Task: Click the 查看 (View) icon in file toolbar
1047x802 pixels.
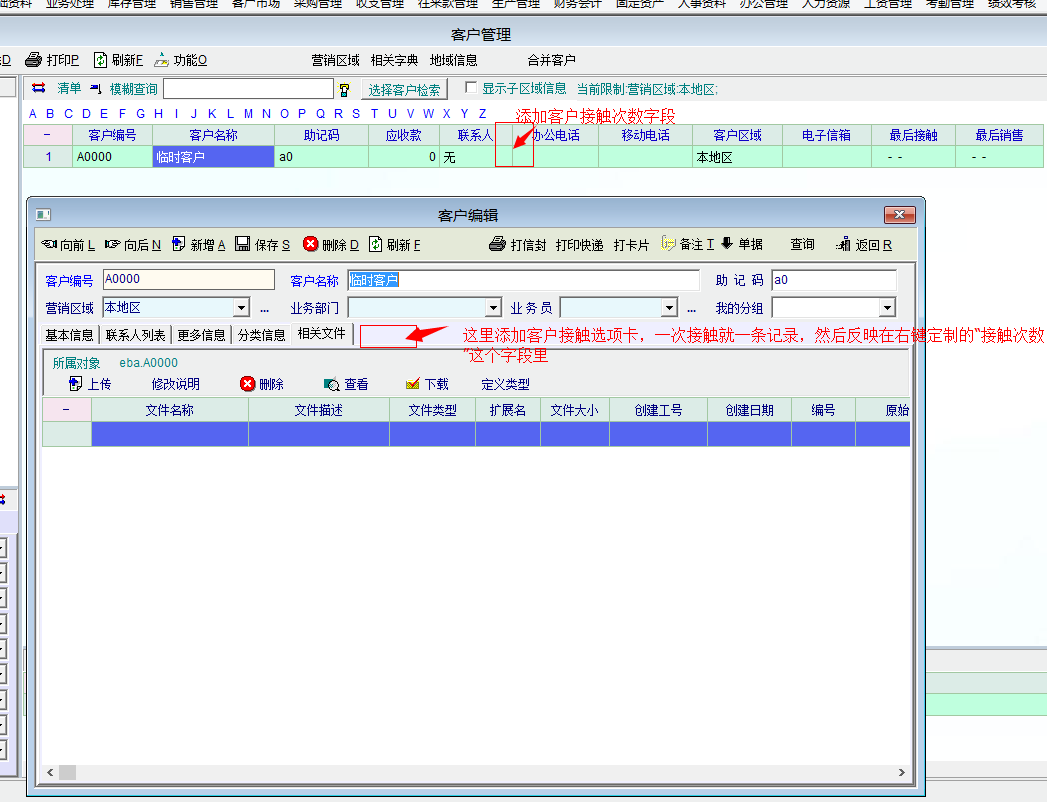Action: (x=332, y=384)
